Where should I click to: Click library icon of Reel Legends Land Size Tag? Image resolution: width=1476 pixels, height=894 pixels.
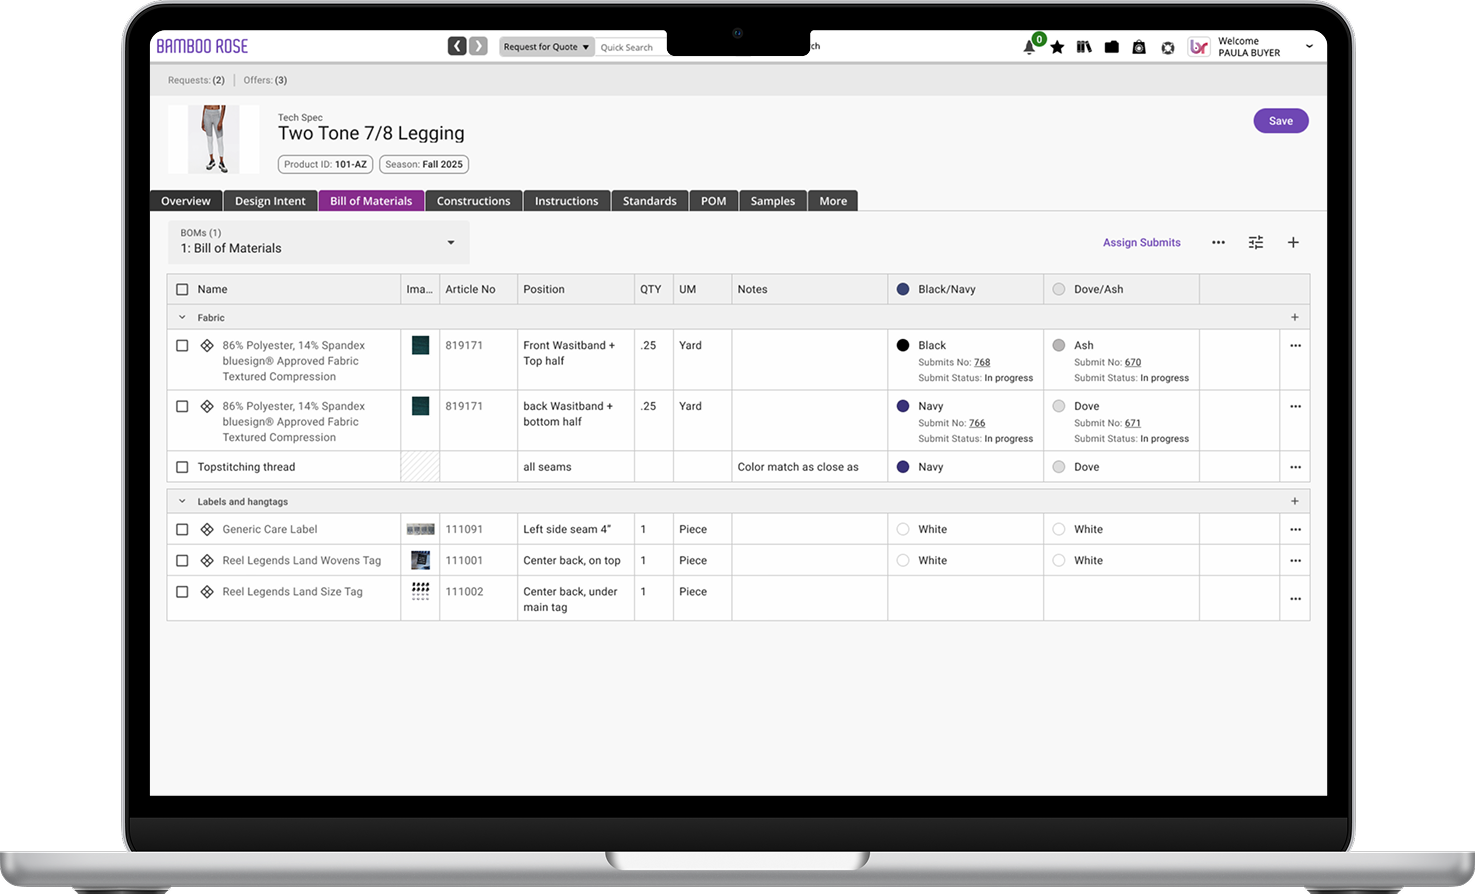207,591
